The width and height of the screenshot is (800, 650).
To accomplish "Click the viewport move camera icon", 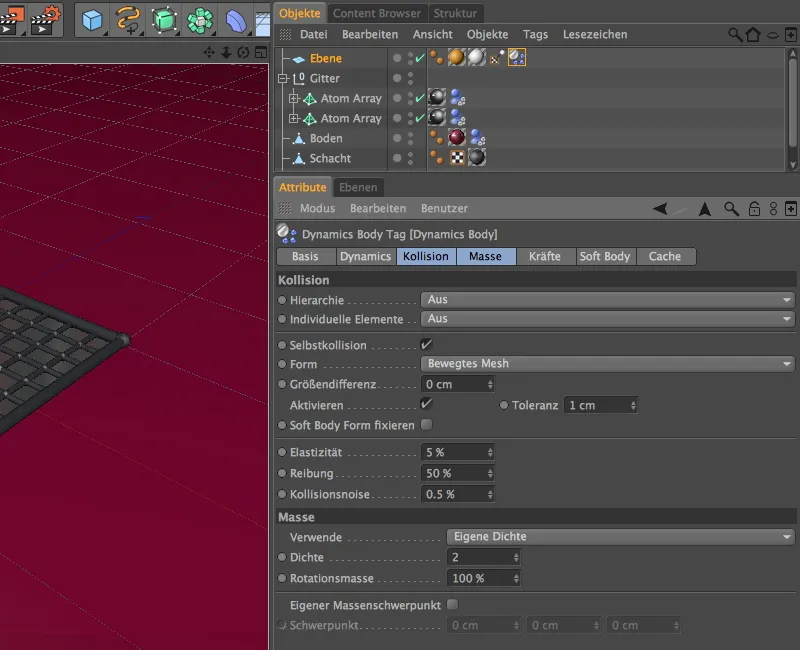I will pyautogui.click(x=209, y=52).
